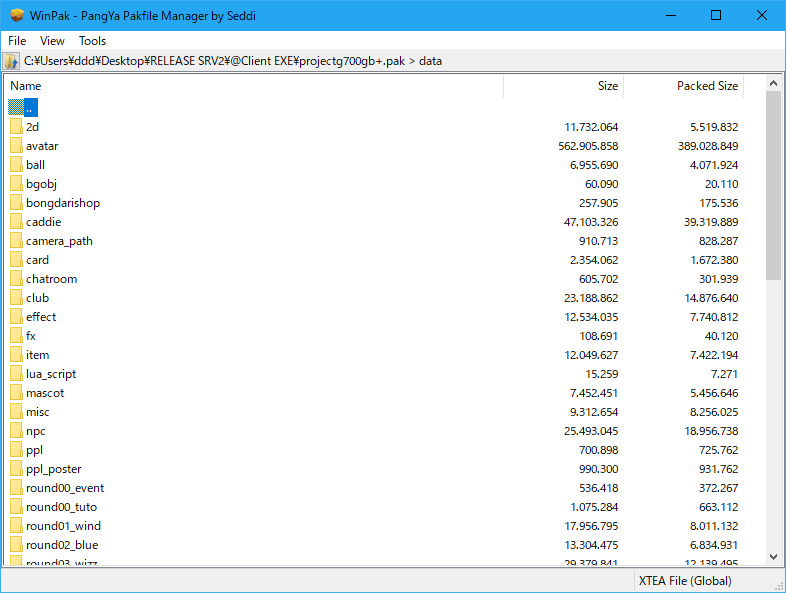Click the chatroom folder icon
This screenshot has height=593, width=786.
(16, 279)
